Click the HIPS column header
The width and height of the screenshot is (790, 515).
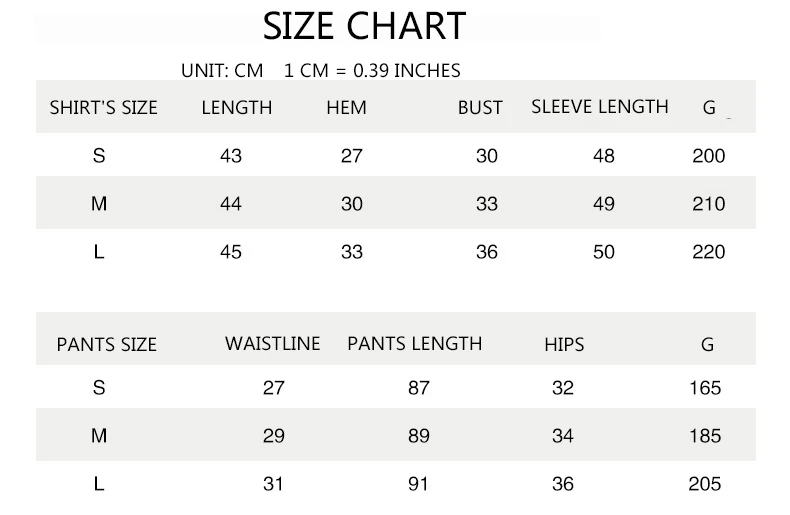tap(564, 345)
